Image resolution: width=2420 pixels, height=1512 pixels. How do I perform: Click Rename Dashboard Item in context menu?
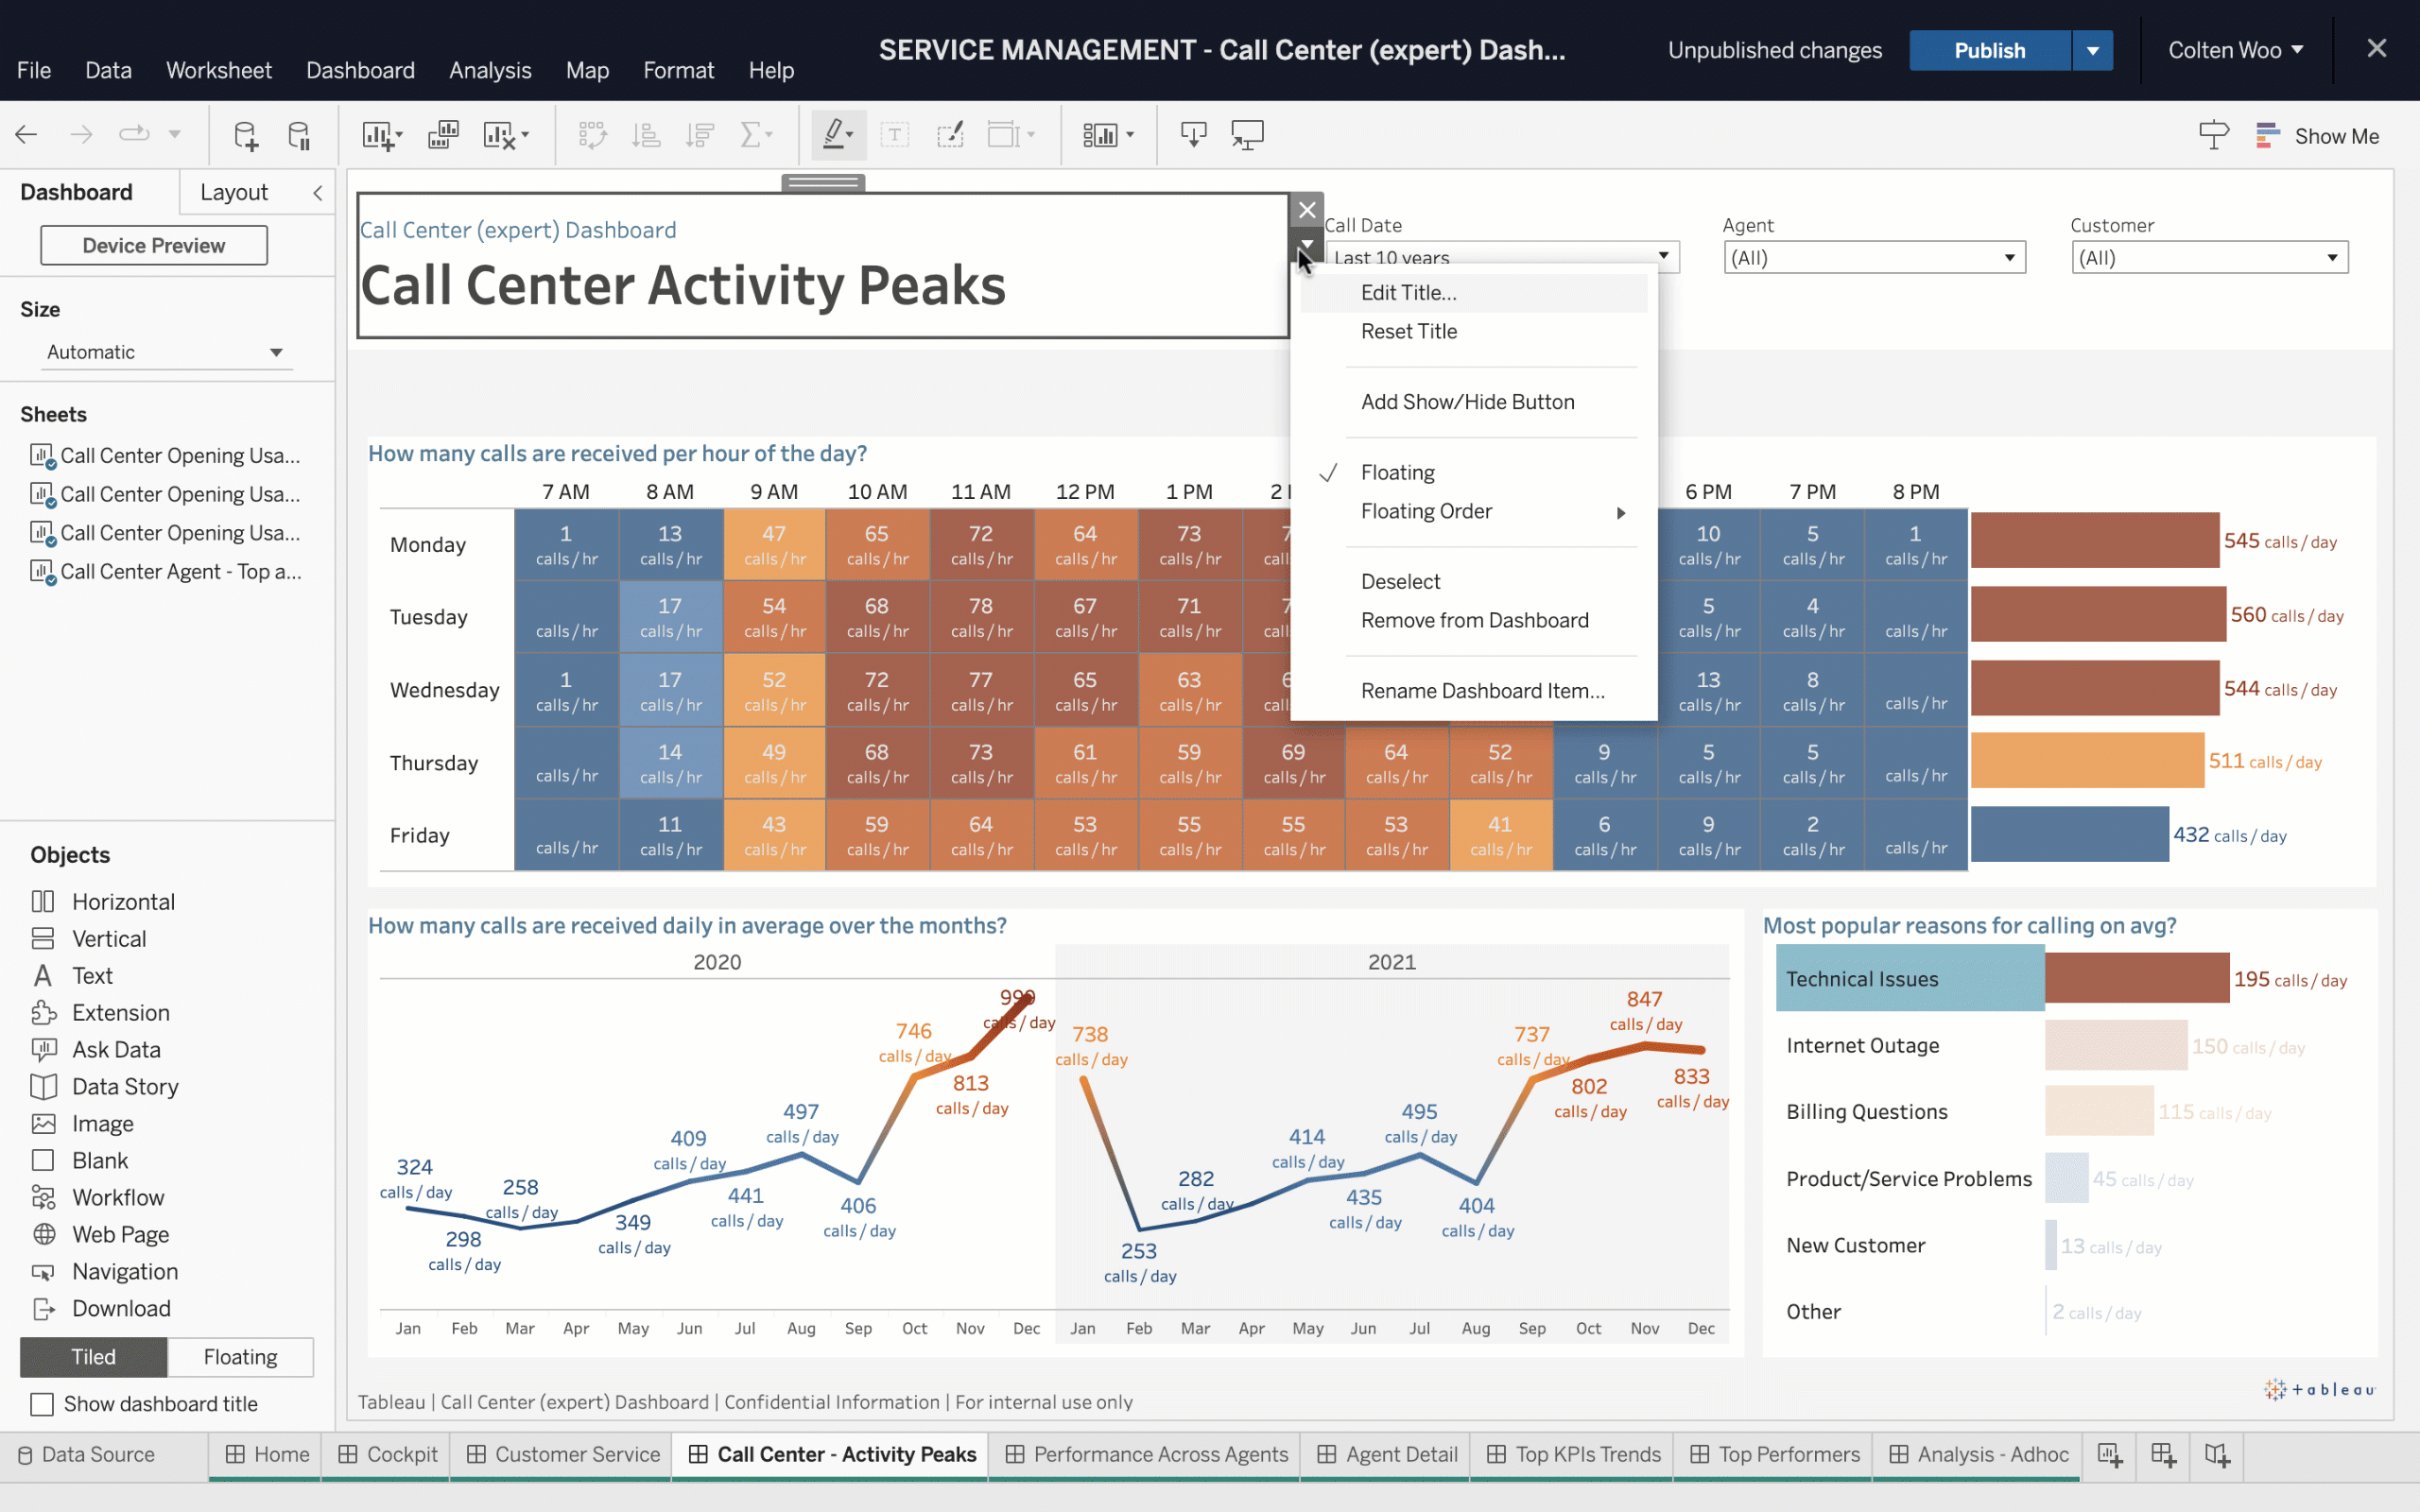click(x=1482, y=690)
